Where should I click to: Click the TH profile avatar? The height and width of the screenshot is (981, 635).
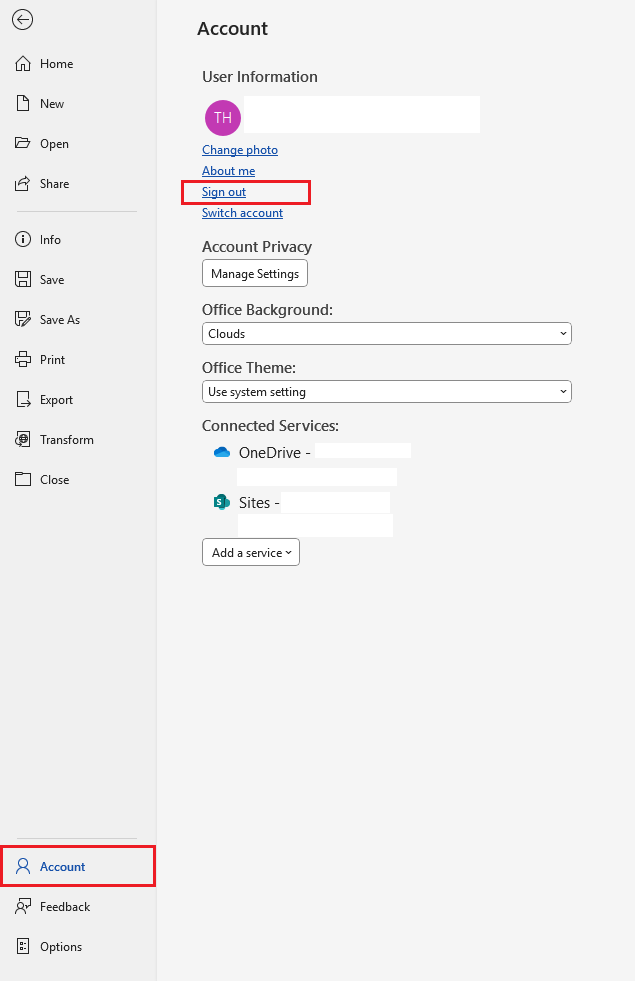pos(222,117)
